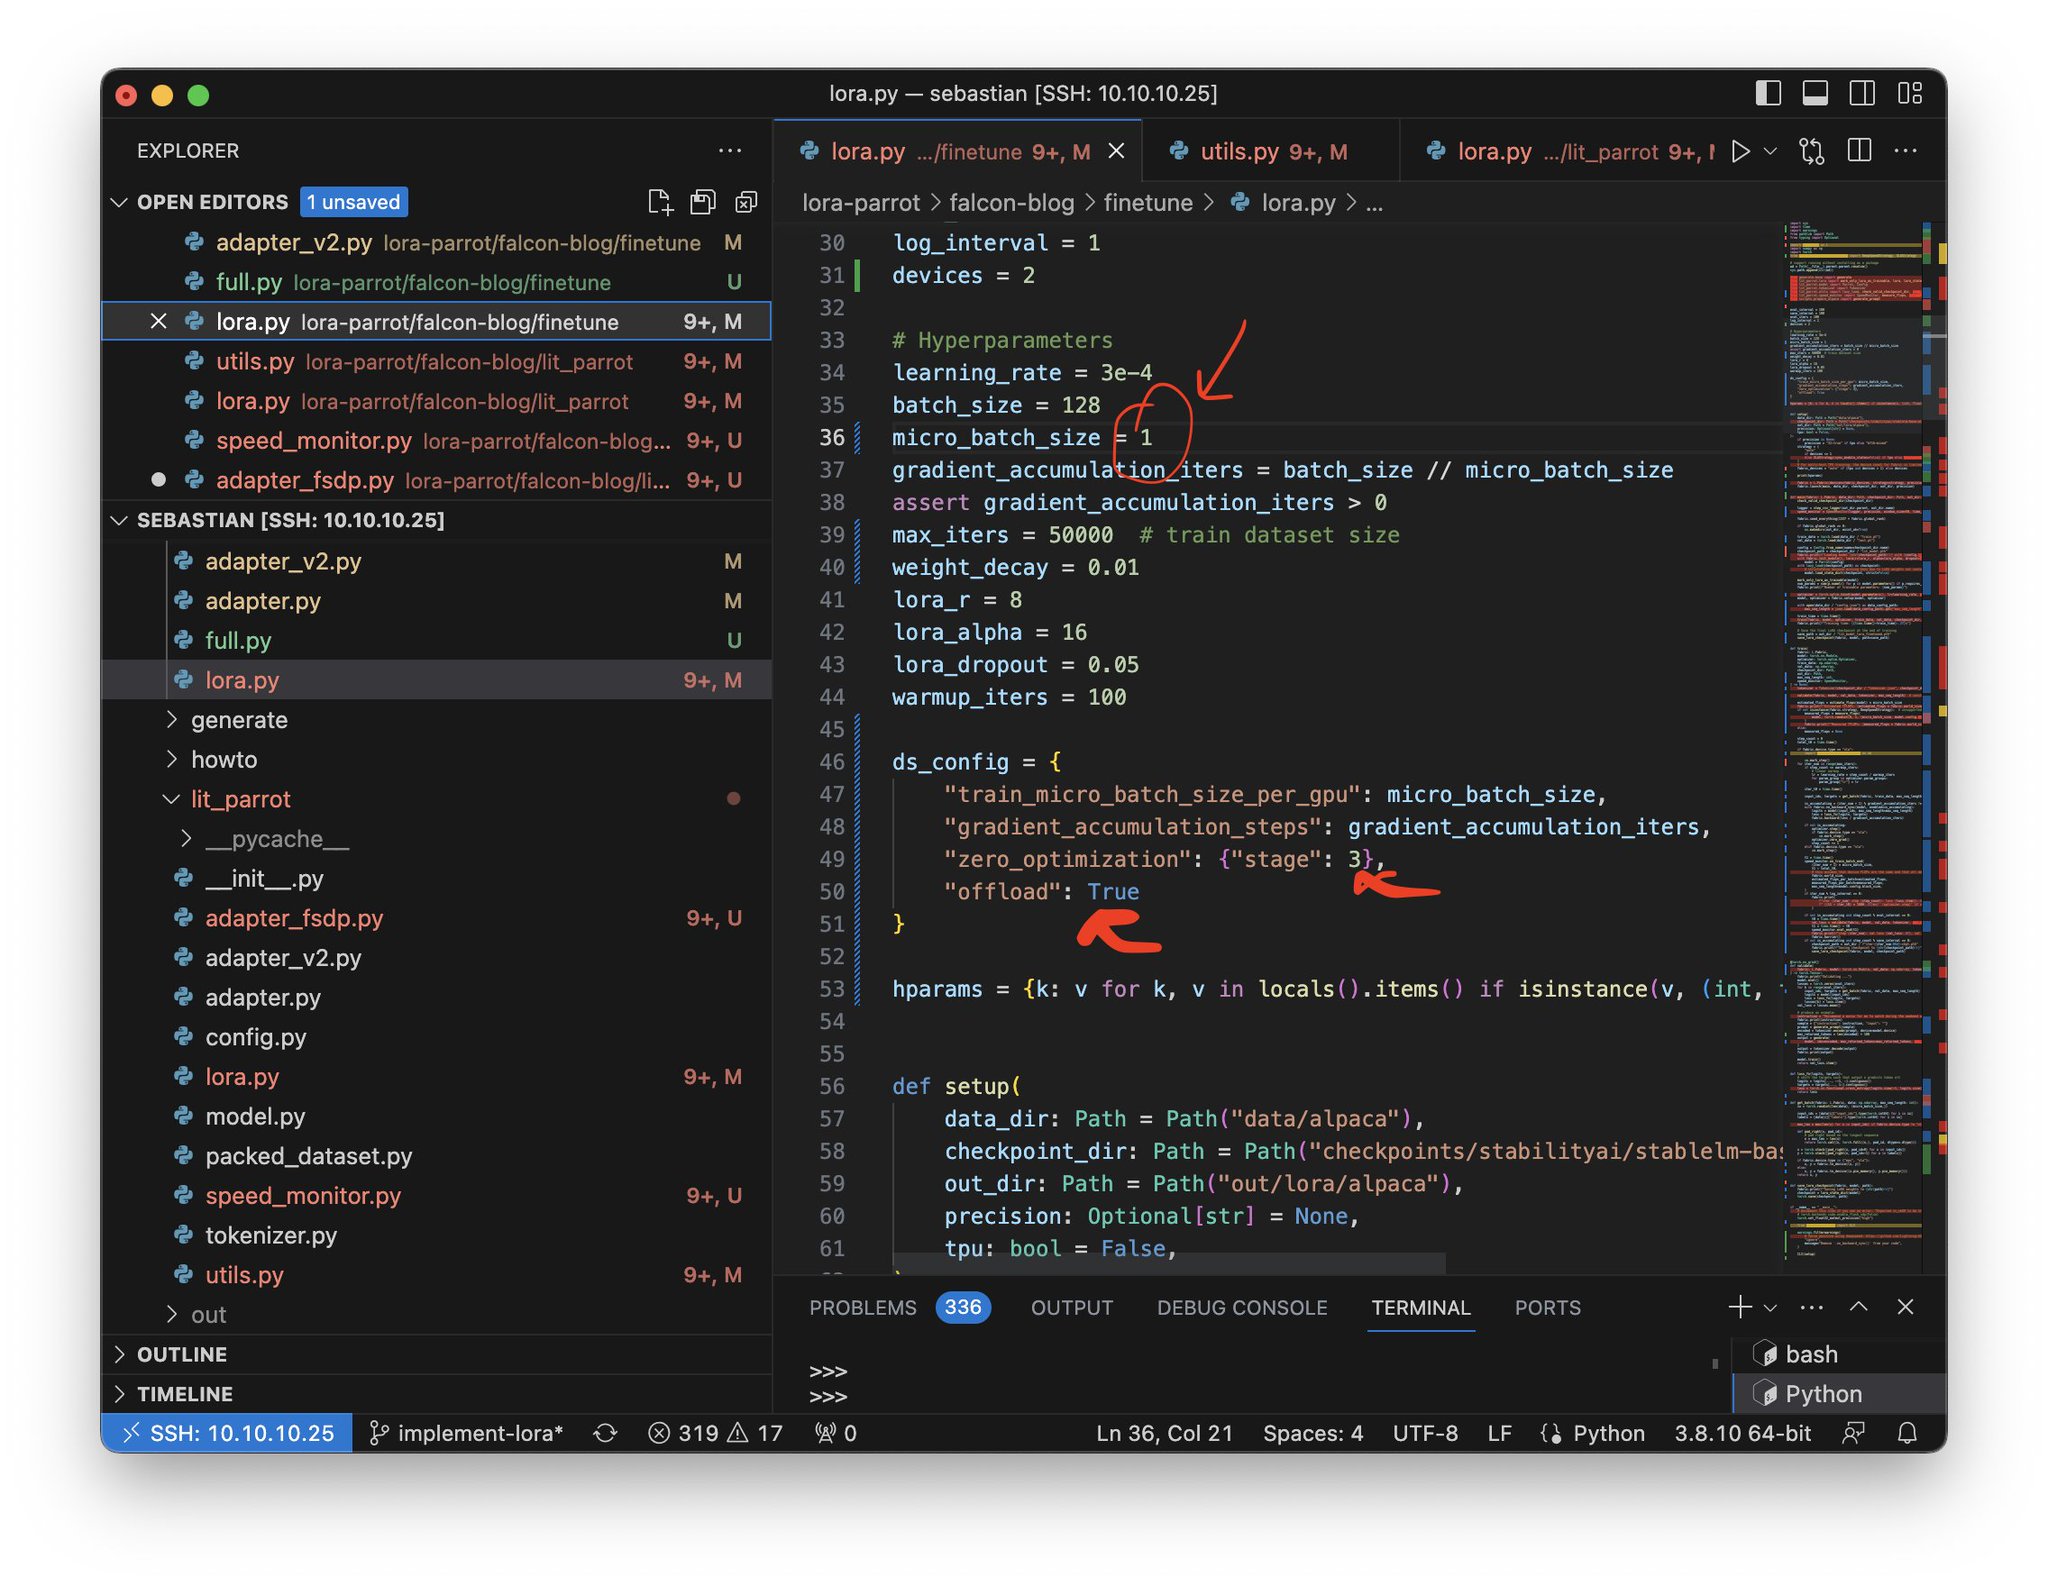Collapse the lit_parrot folder
2048x1586 pixels.
pos(240,799)
